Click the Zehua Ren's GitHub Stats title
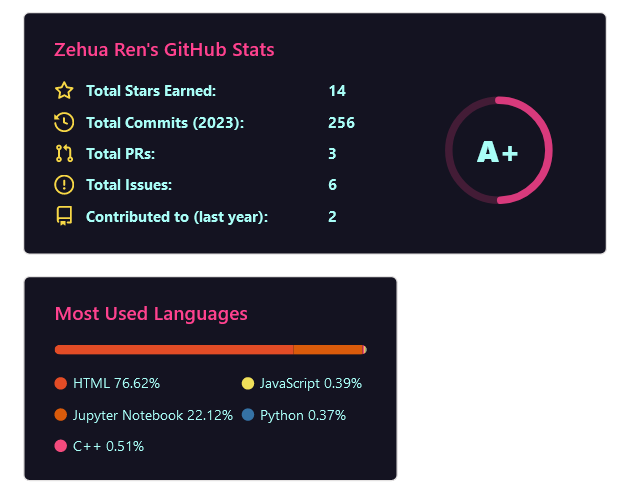Screen dimensions: 637x498 pyautogui.click(x=164, y=49)
